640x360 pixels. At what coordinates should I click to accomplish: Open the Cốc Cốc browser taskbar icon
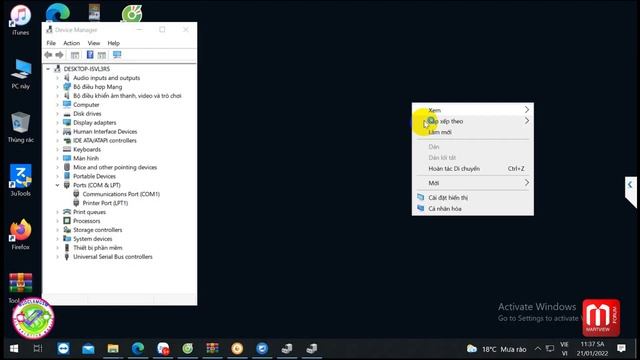pyautogui.click(x=188, y=349)
